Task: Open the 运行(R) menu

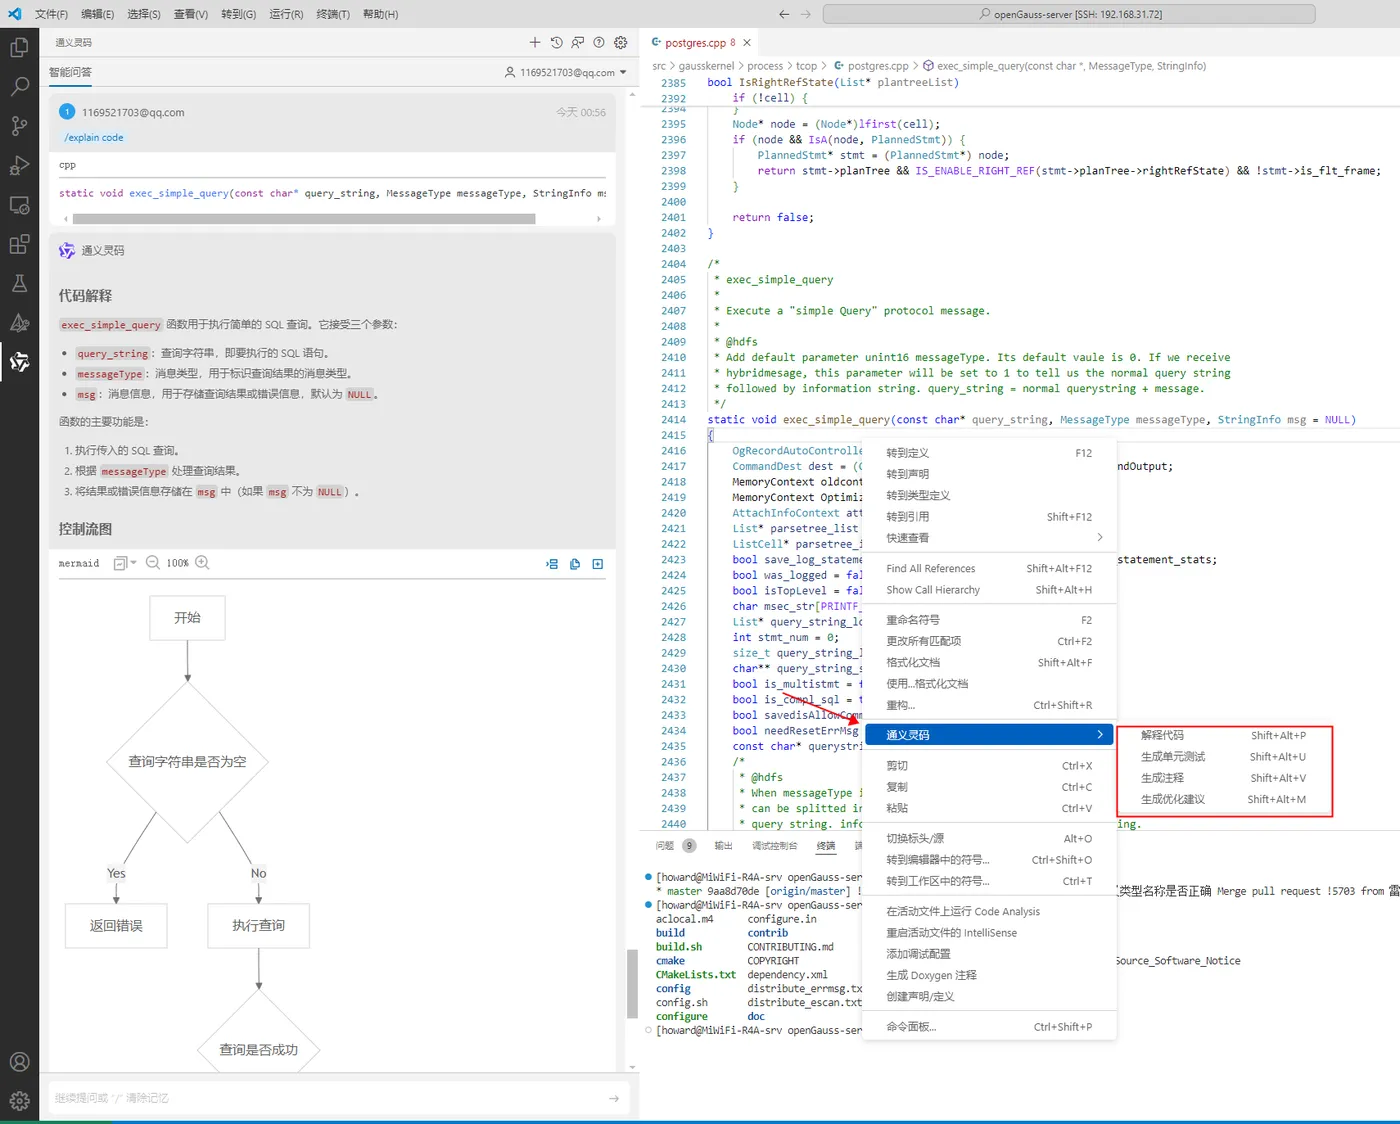Action: pyautogui.click(x=286, y=14)
